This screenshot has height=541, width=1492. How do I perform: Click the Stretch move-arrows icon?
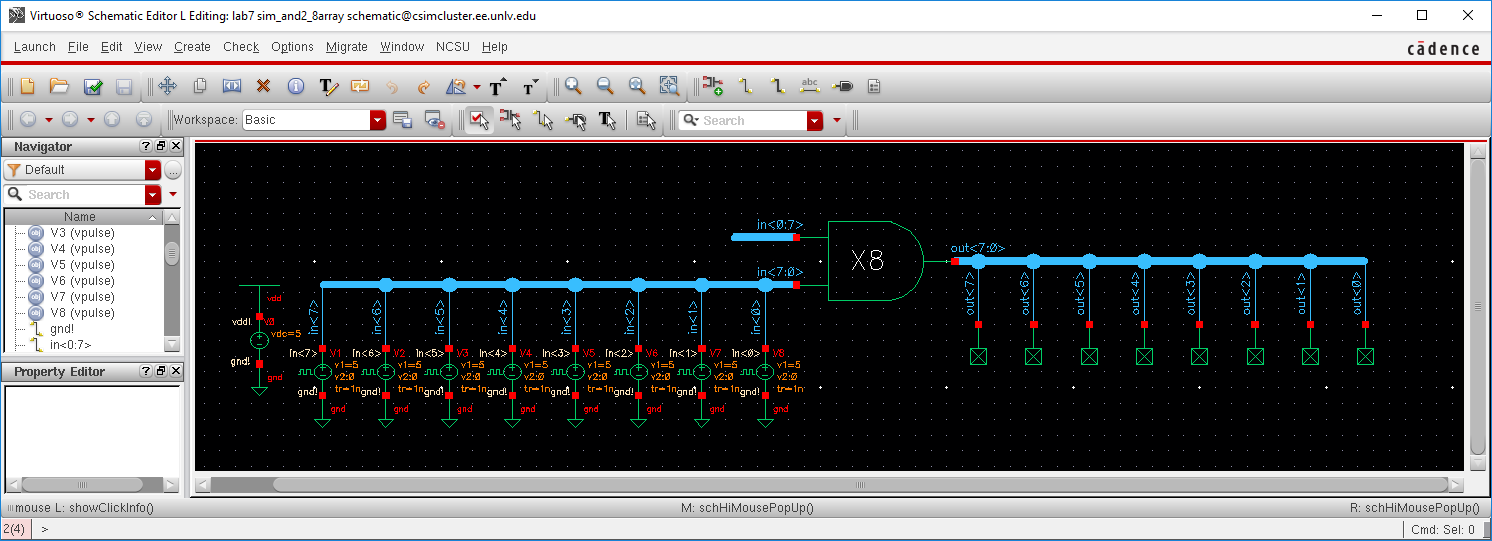coord(167,87)
